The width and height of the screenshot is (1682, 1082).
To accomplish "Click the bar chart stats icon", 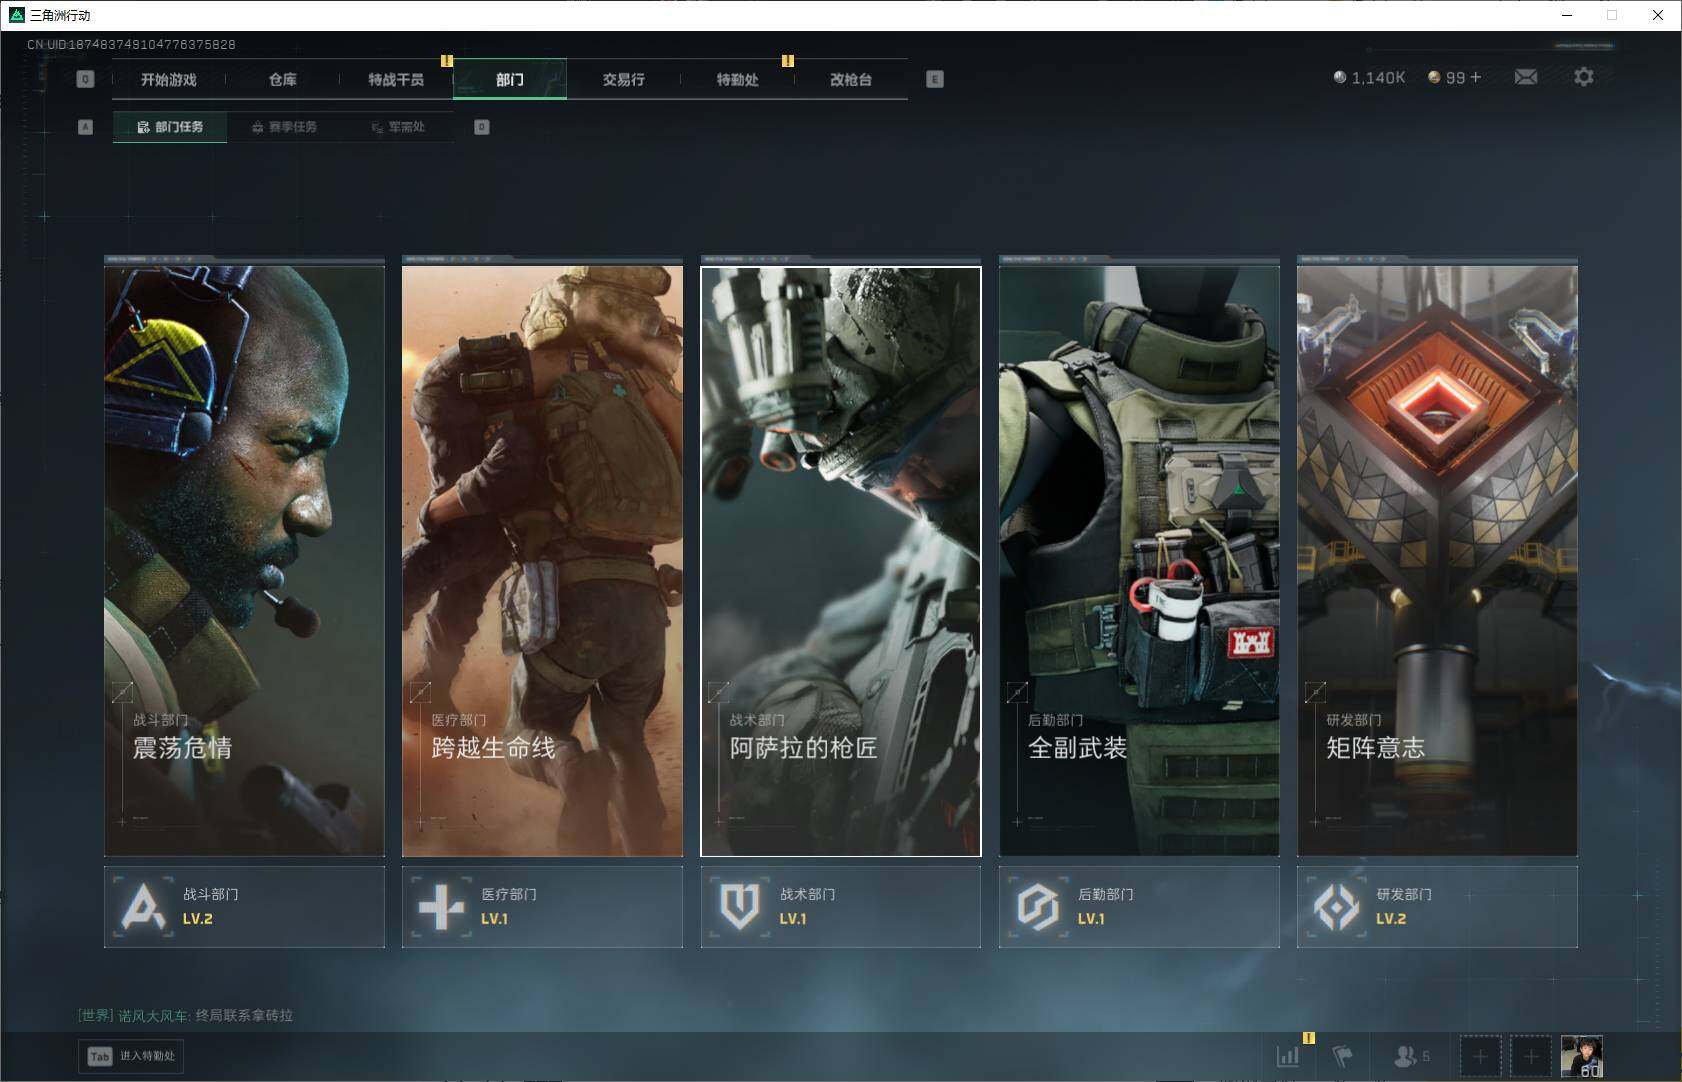I will [x=1288, y=1056].
